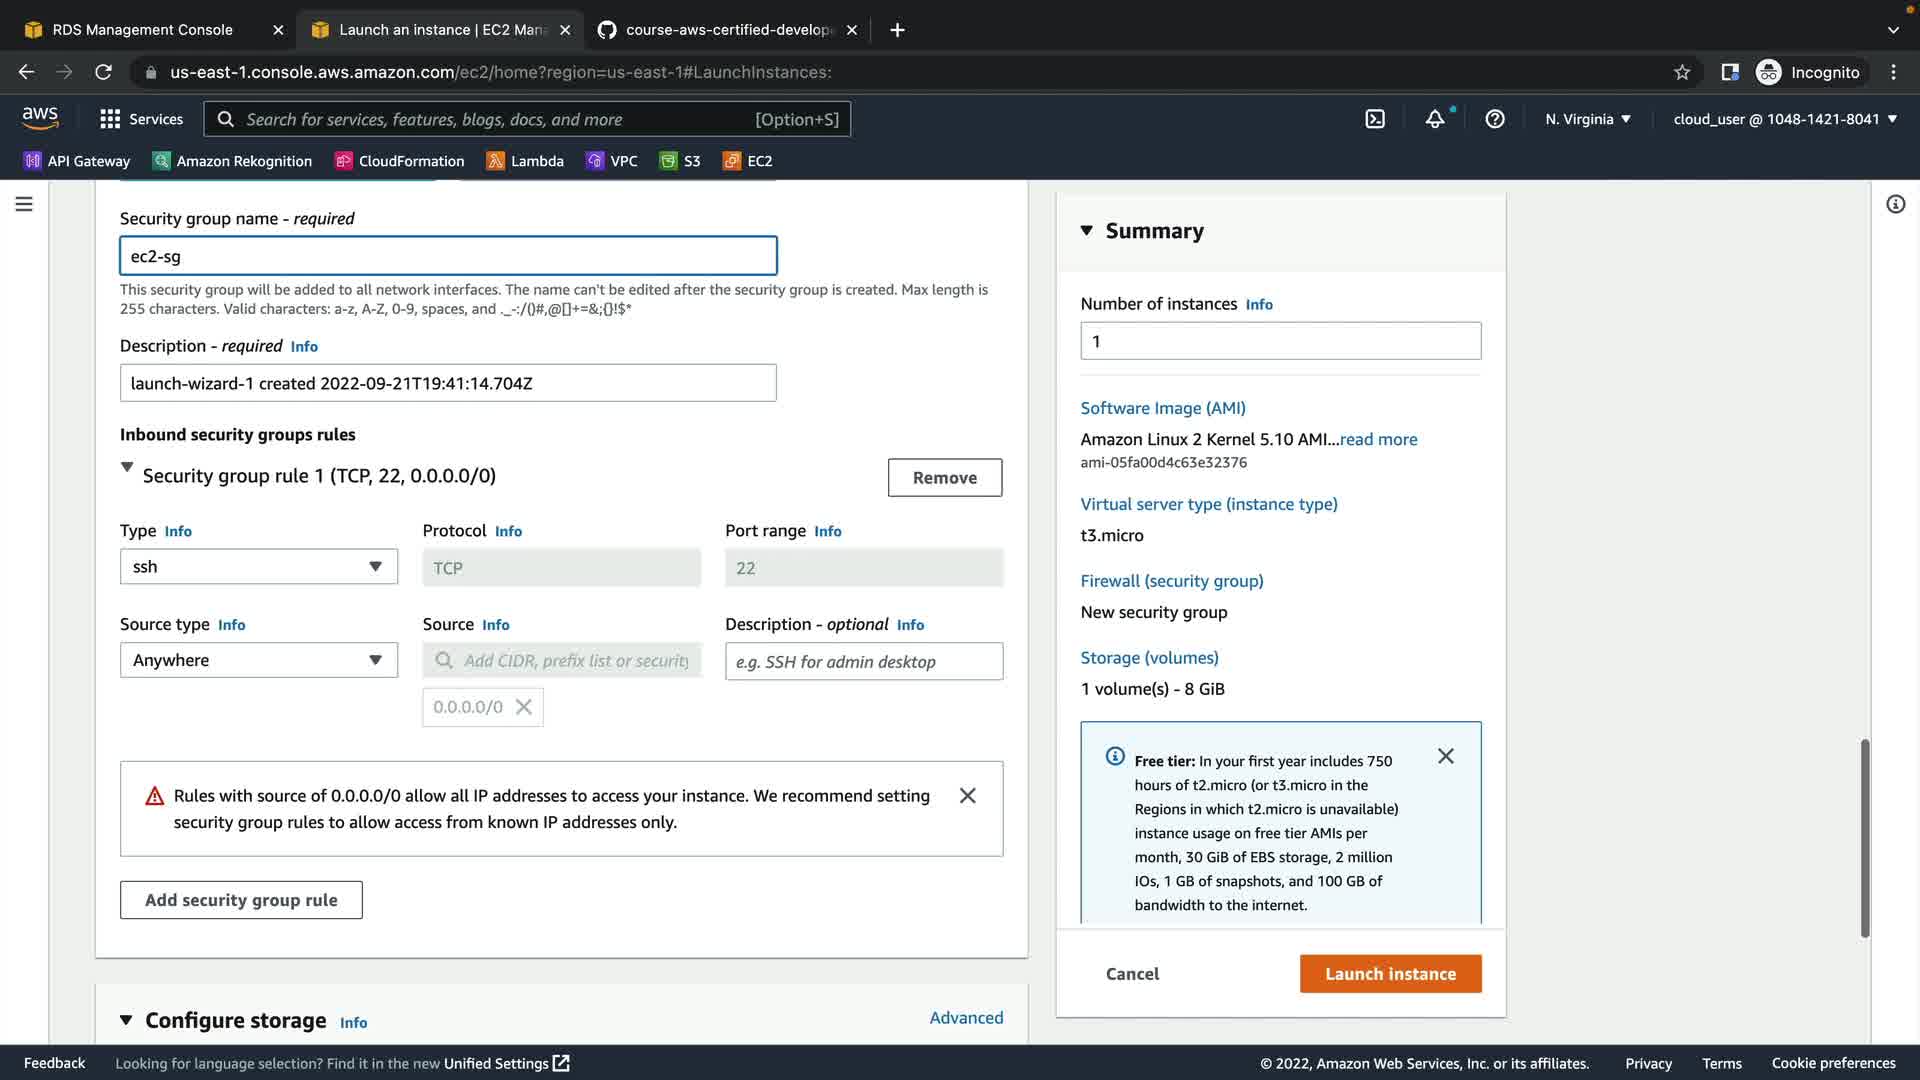Remove the 0.0.0.0/0 source CIDR chip
Viewport: 1920px width, 1080px height.
pyautogui.click(x=524, y=707)
